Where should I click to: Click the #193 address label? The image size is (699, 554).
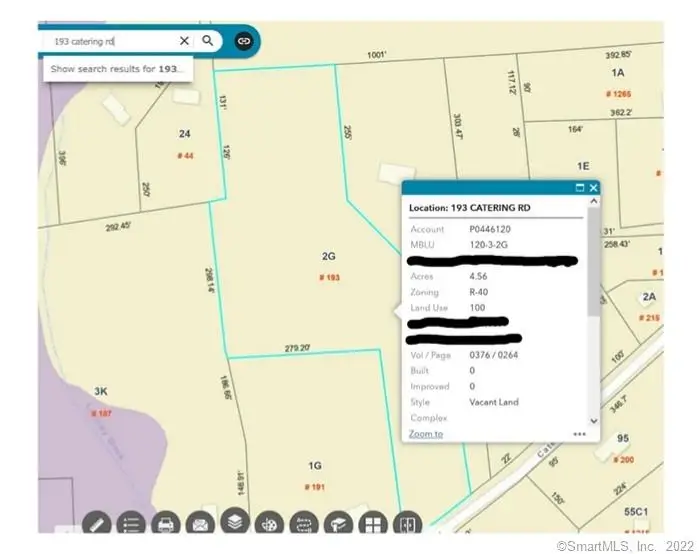coord(329,278)
